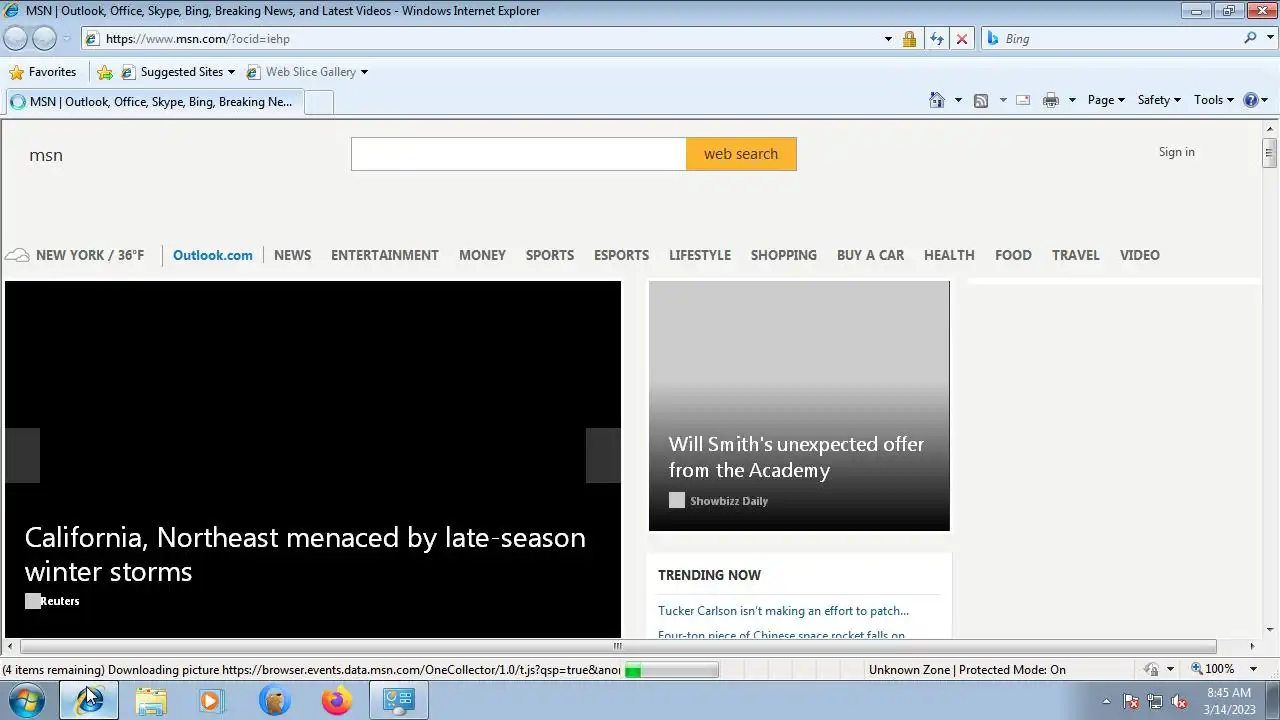The width and height of the screenshot is (1280, 720).
Task: Open the BUY A CAR navigation item
Action: click(x=870, y=255)
